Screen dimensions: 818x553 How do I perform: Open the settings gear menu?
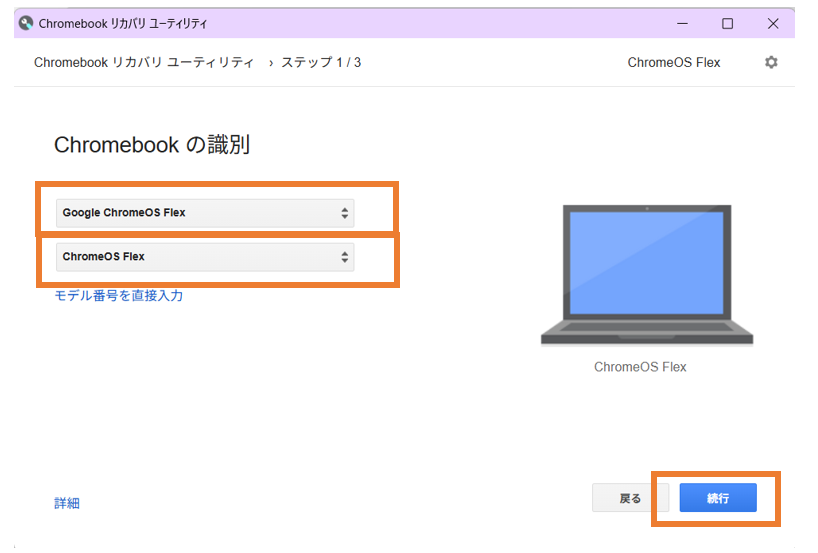tap(771, 62)
